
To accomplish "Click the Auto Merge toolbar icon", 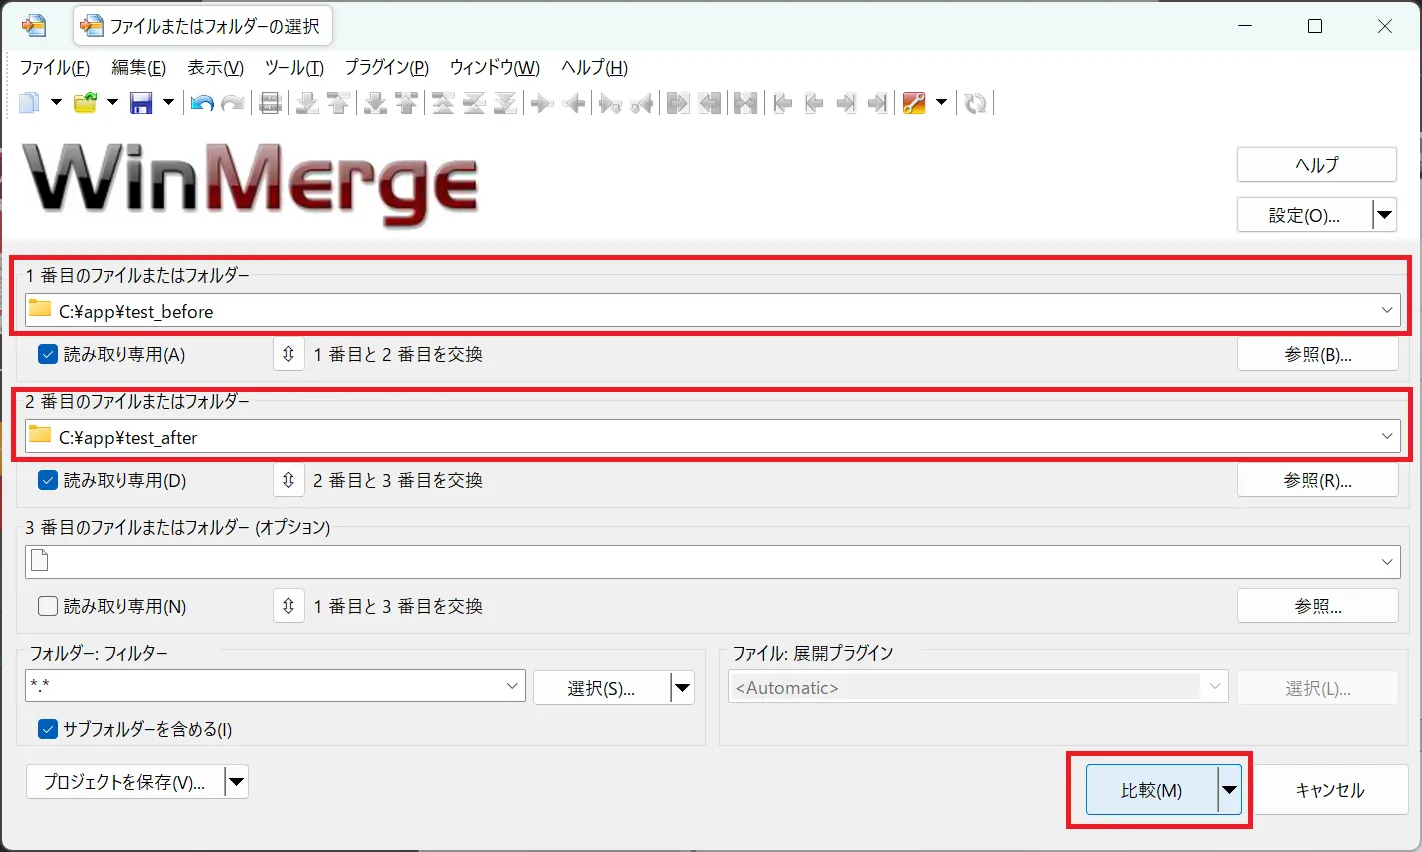I will [745, 103].
